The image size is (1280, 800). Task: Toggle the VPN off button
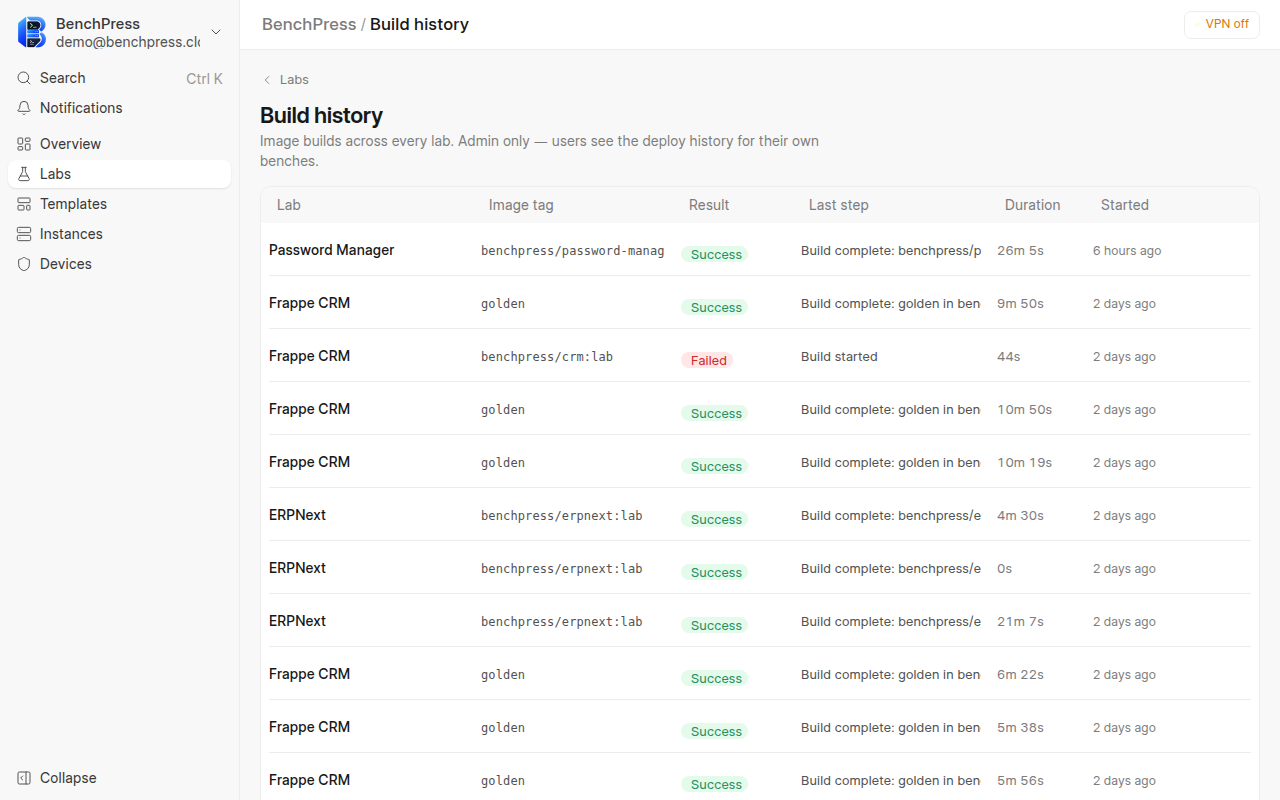[1222, 24]
